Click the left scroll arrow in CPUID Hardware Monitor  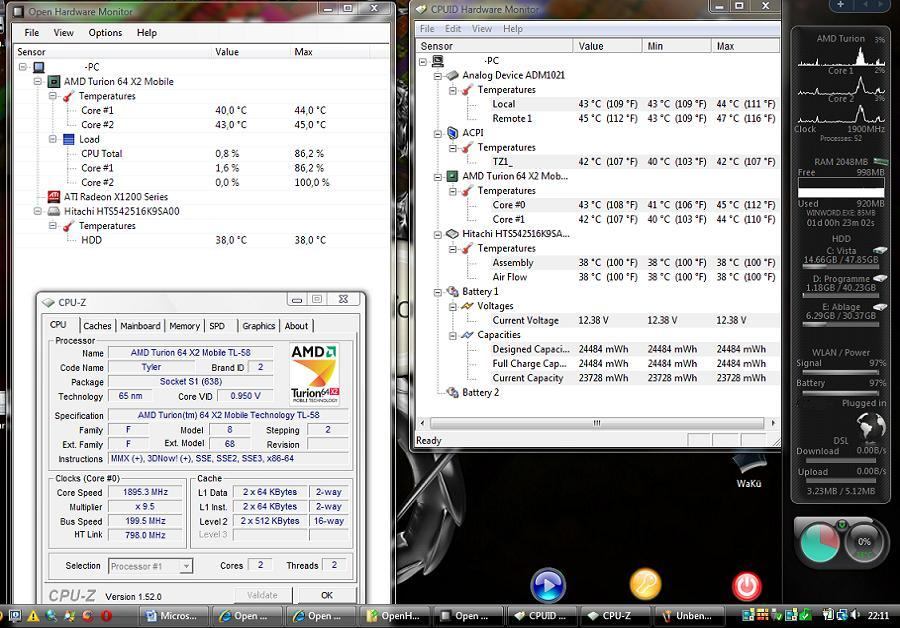pos(422,423)
